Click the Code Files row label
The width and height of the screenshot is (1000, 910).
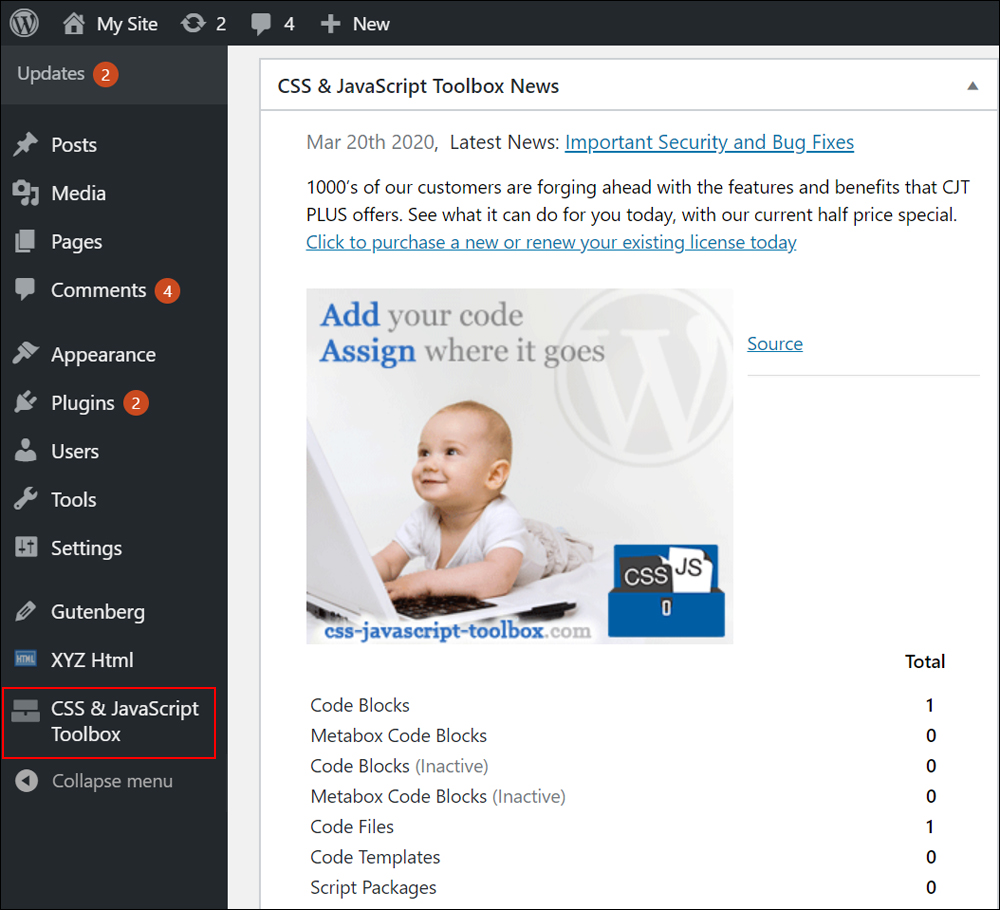click(352, 826)
